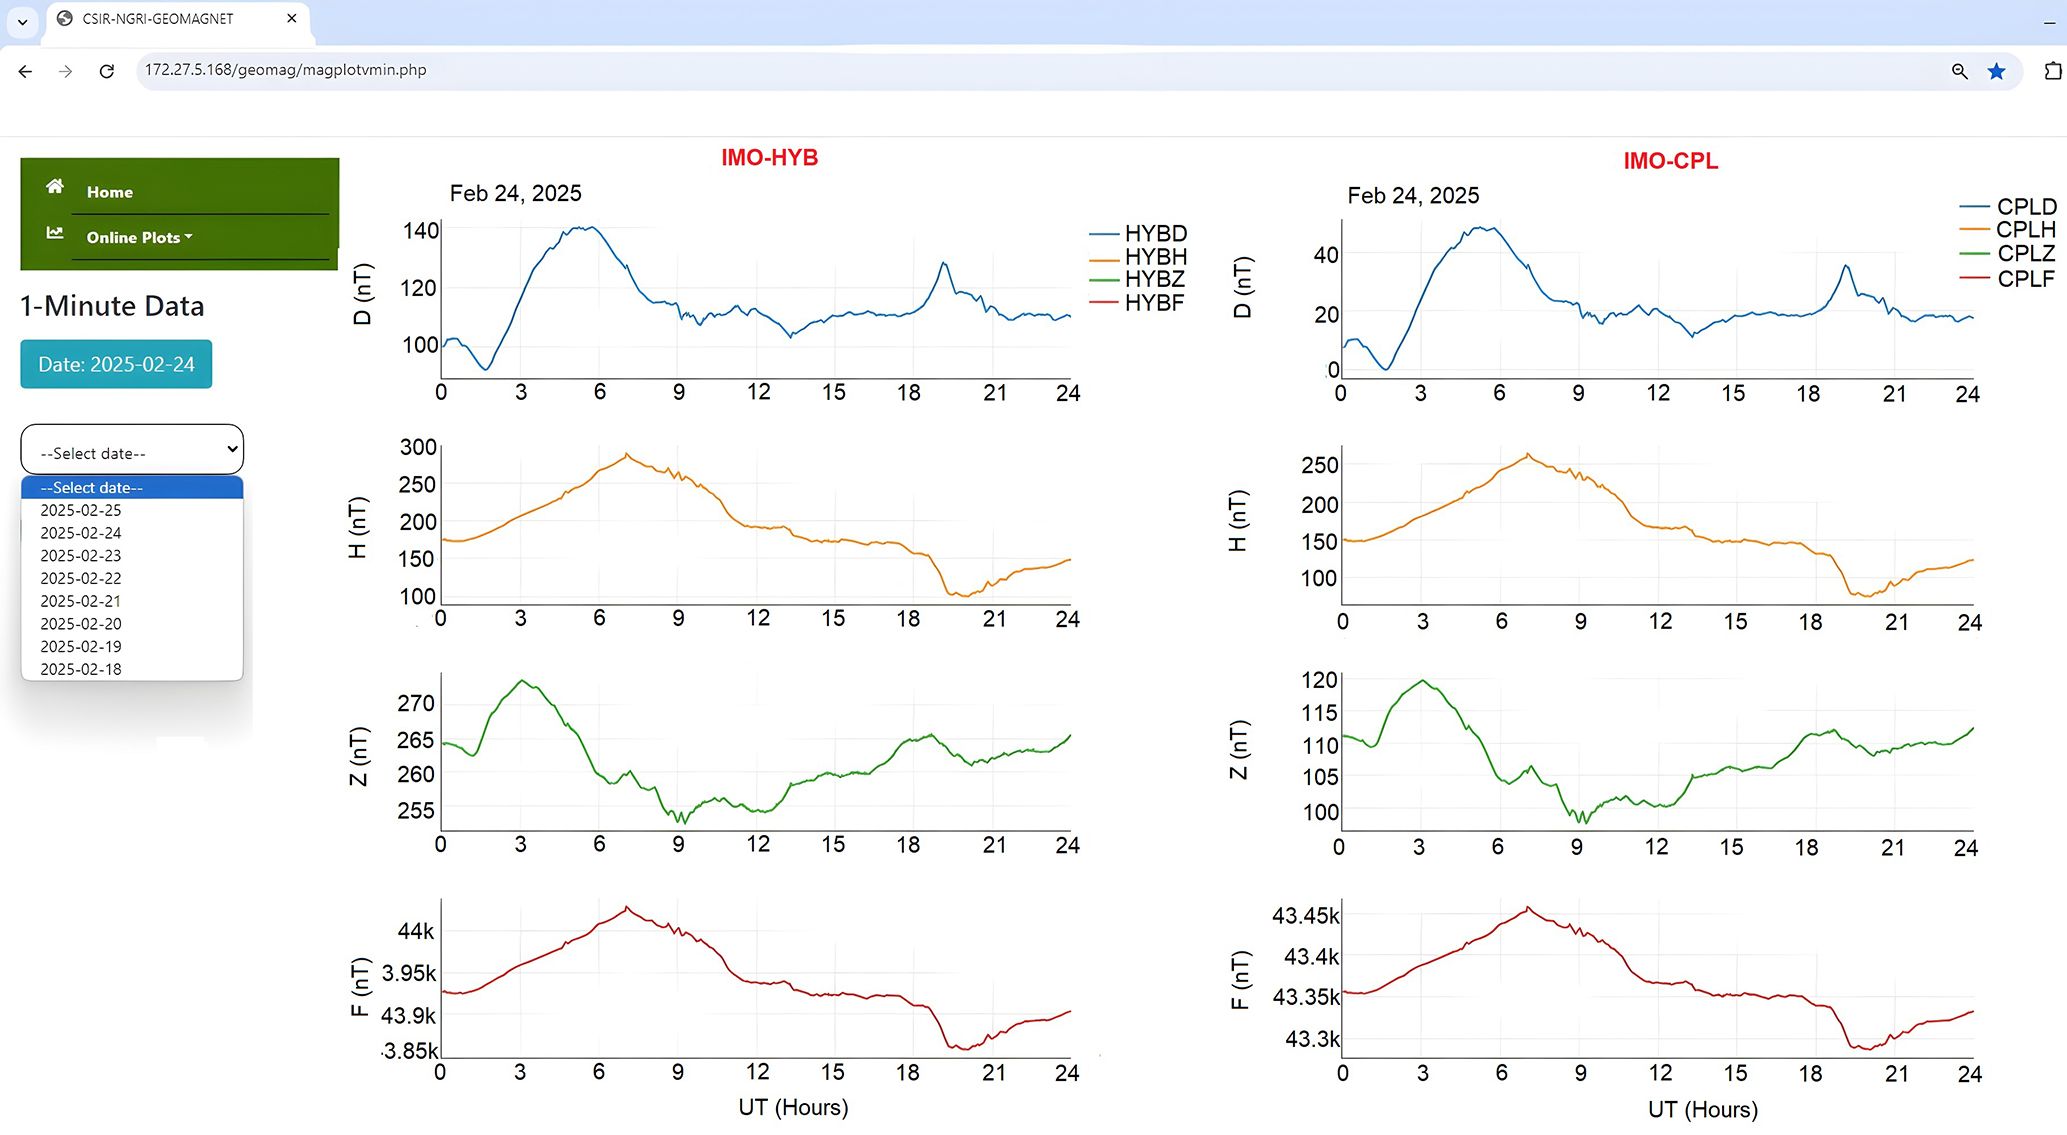Viewport: 2067px width, 1135px height.
Task: Click the zoom magnifier in address bar
Action: pos(1959,71)
